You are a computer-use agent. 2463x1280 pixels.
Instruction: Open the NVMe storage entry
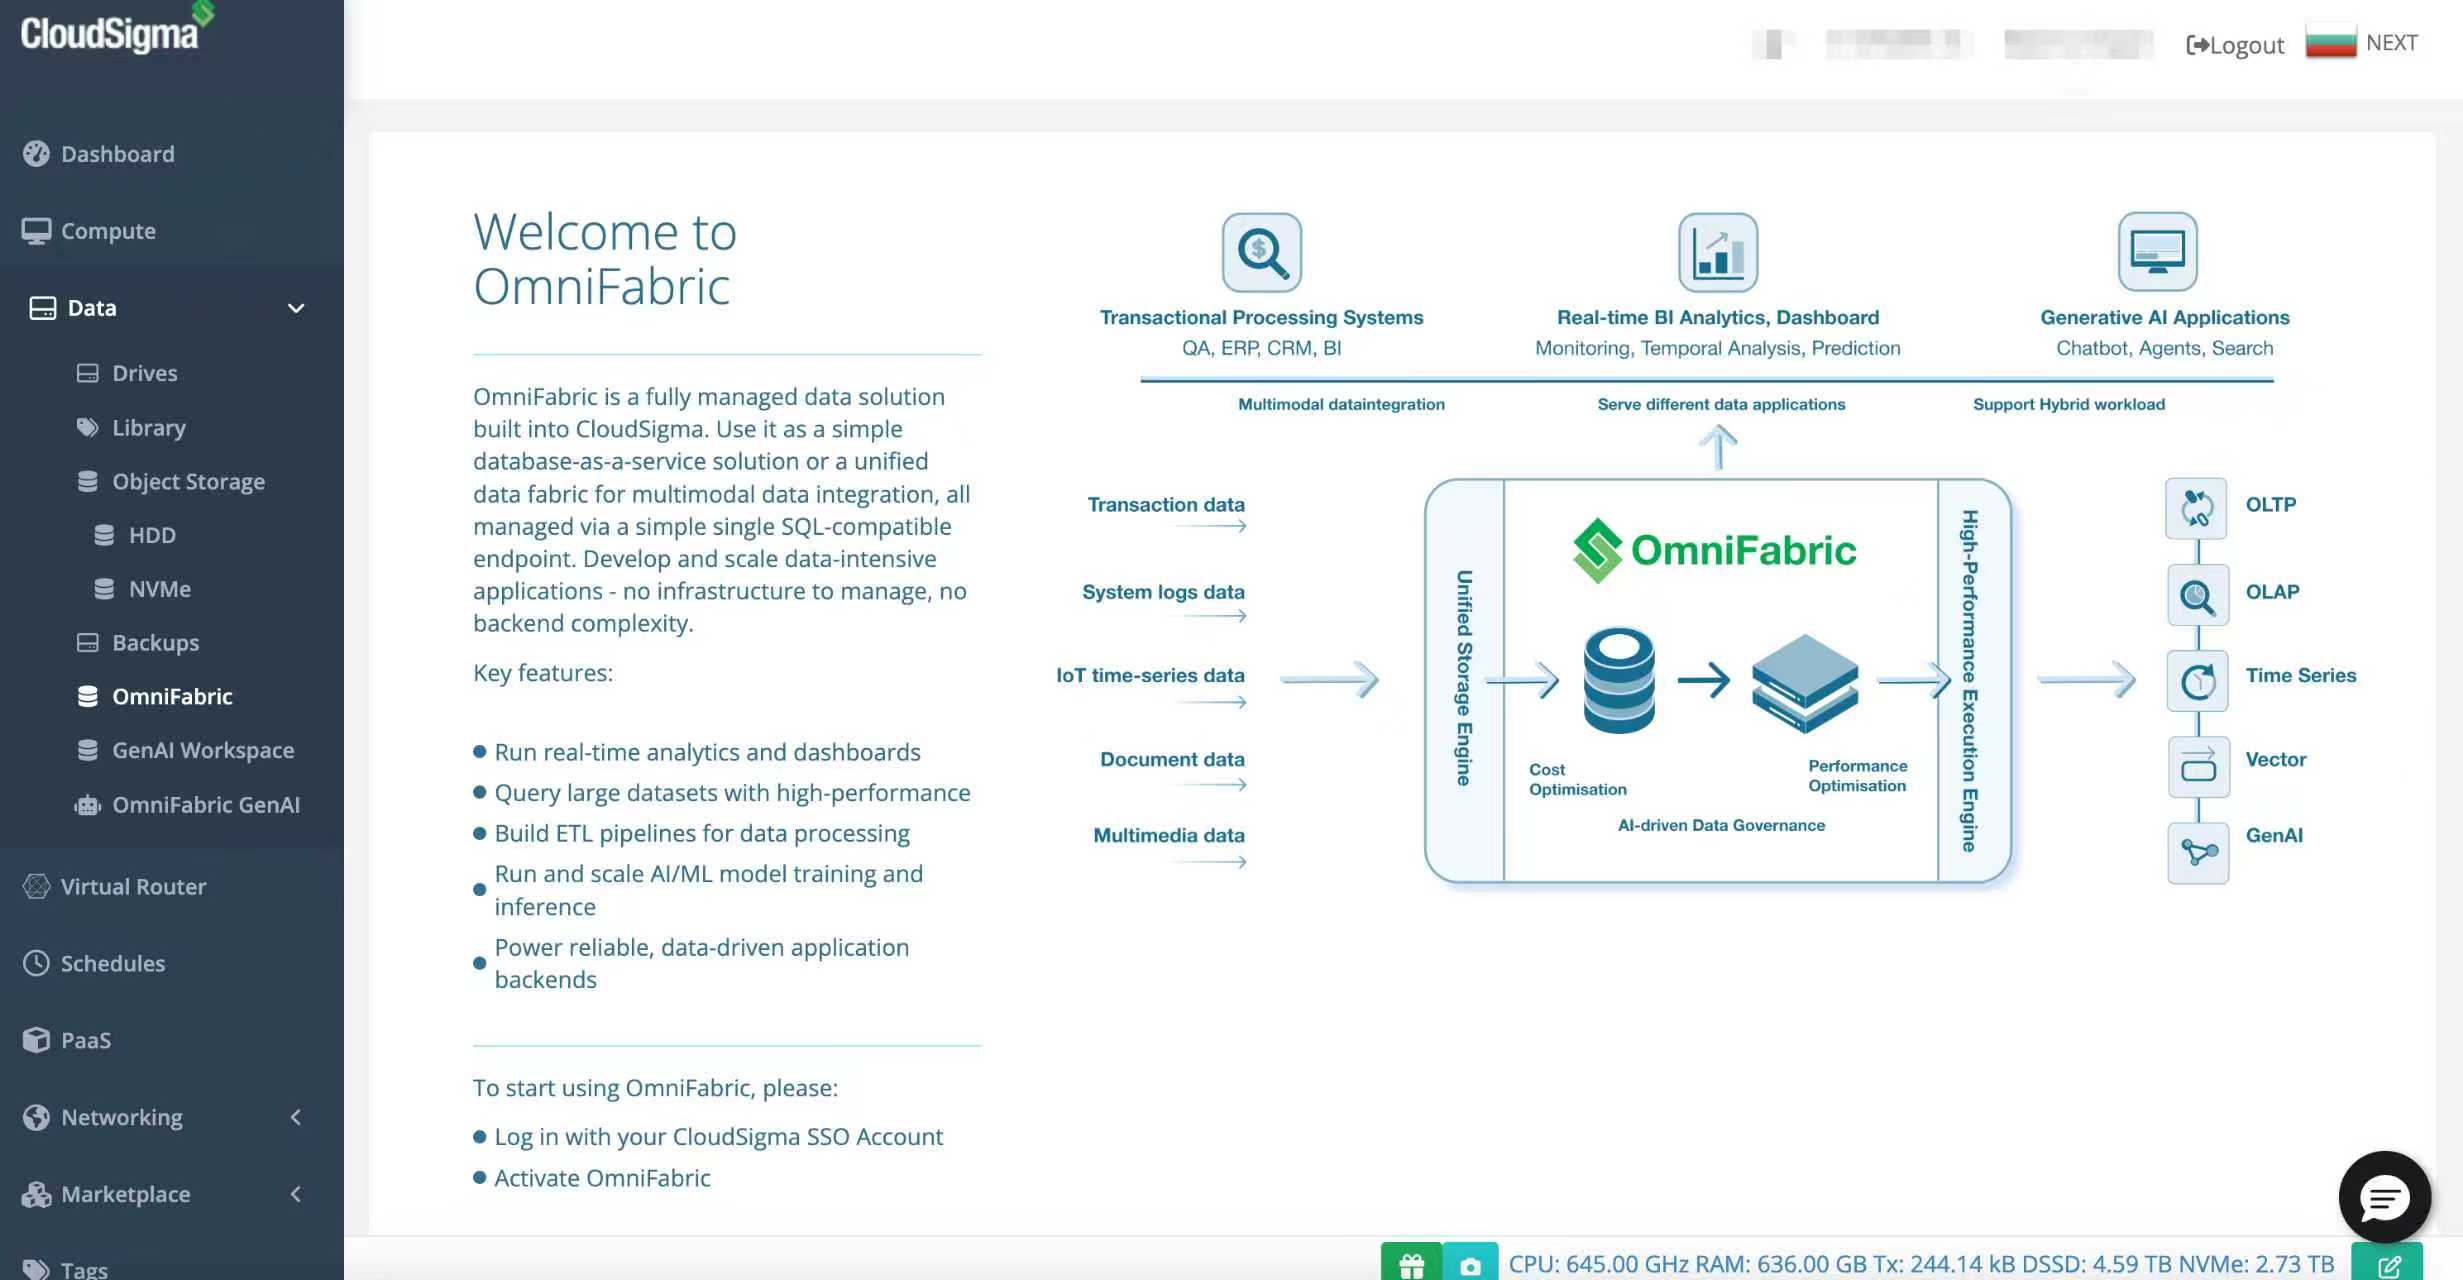159,589
